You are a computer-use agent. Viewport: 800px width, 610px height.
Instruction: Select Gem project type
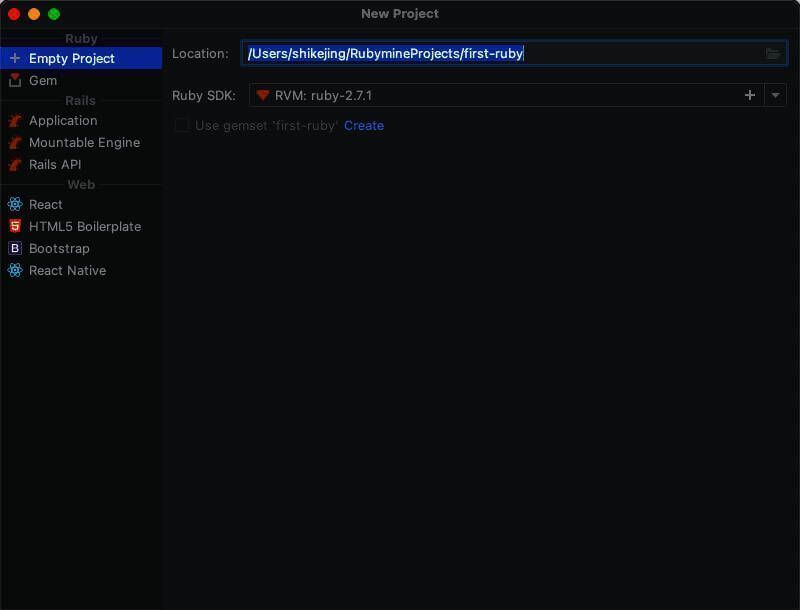click(x=43, y=80)
